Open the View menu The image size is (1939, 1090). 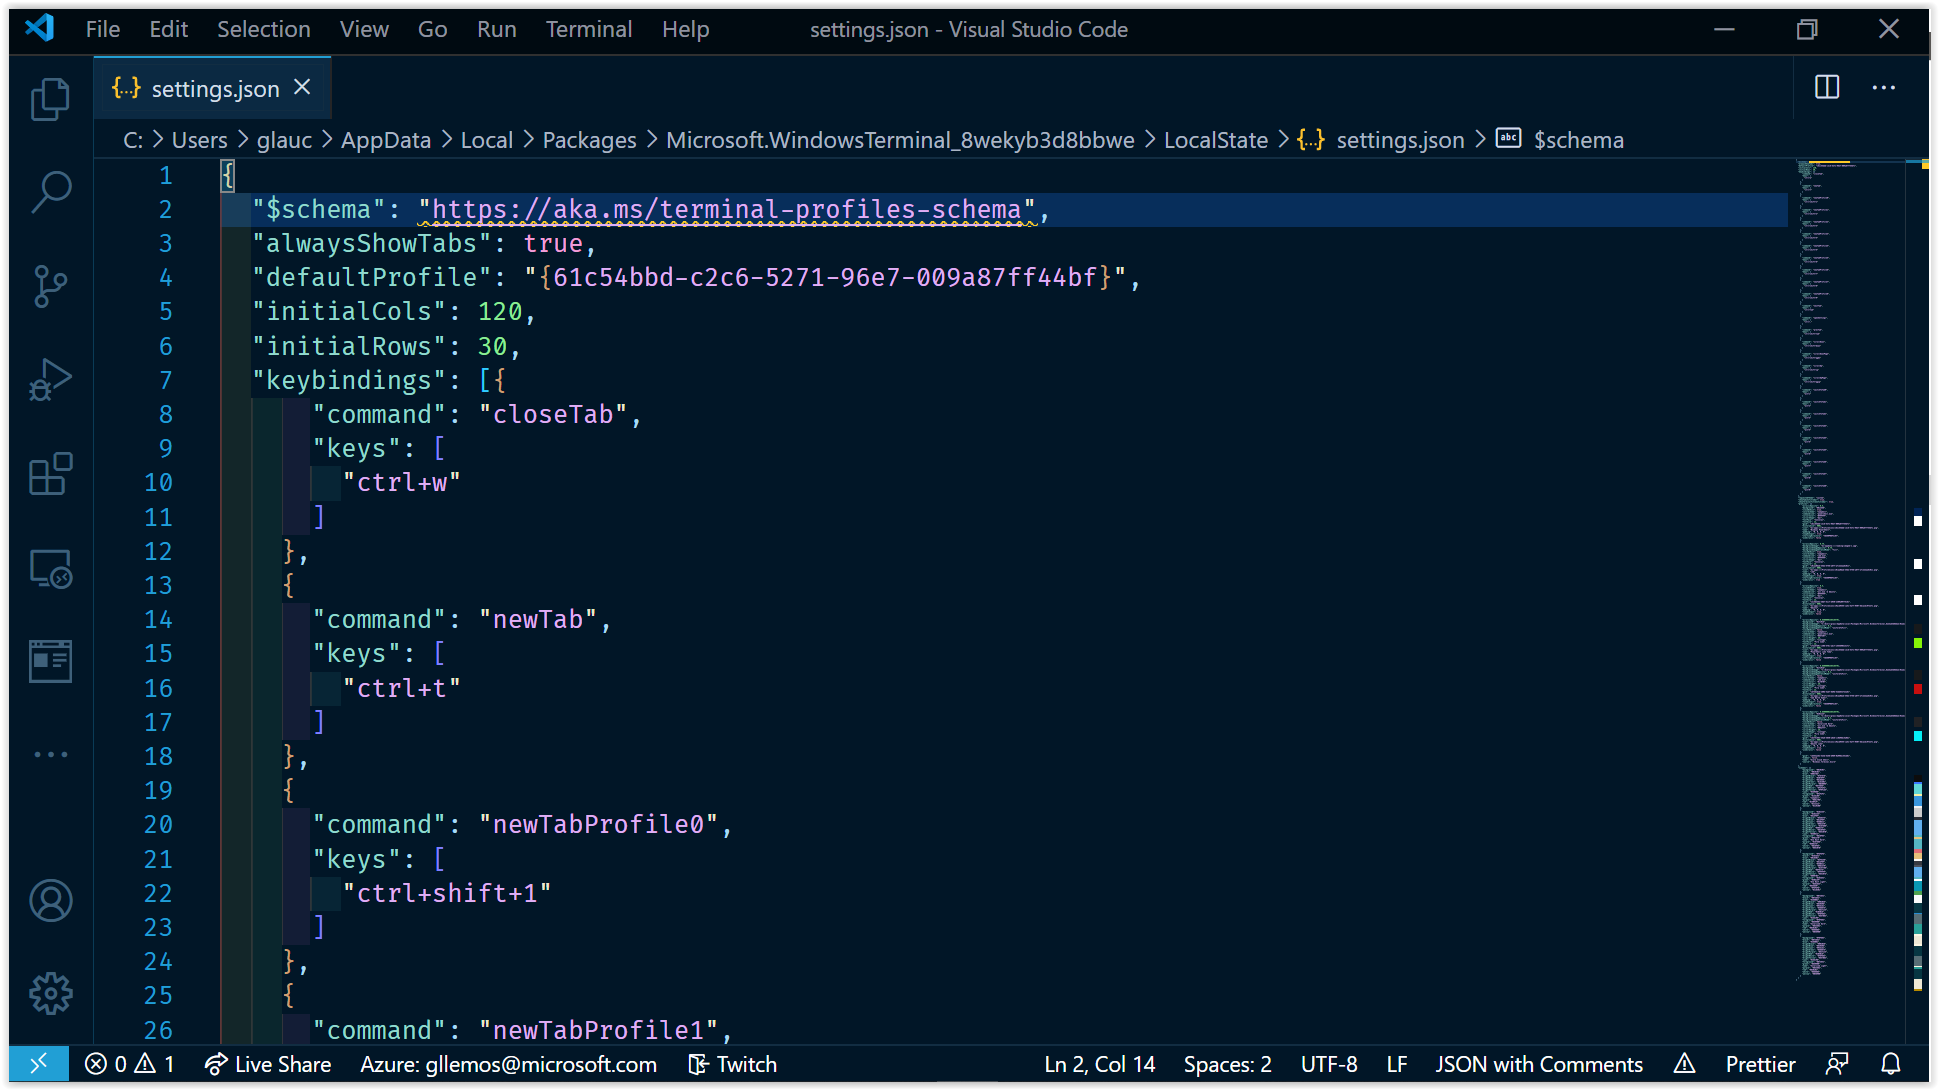pyautogui.click(x=364, y=29)
